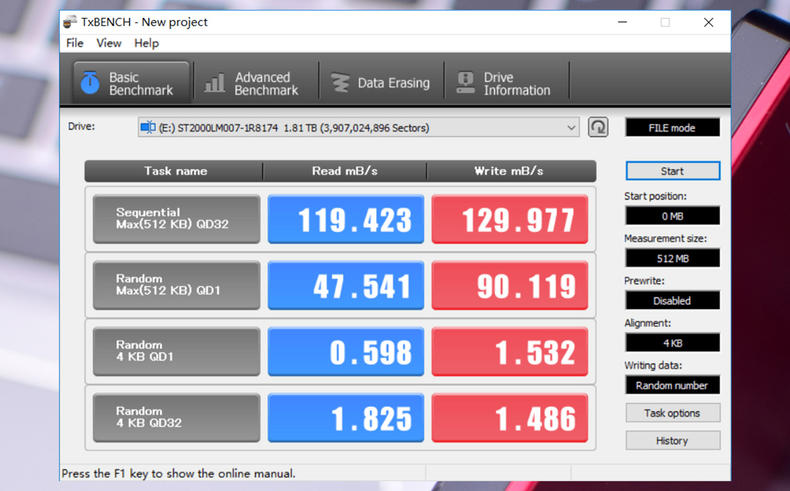Open the File menu
790x491 pixels.
pos(75,43)
